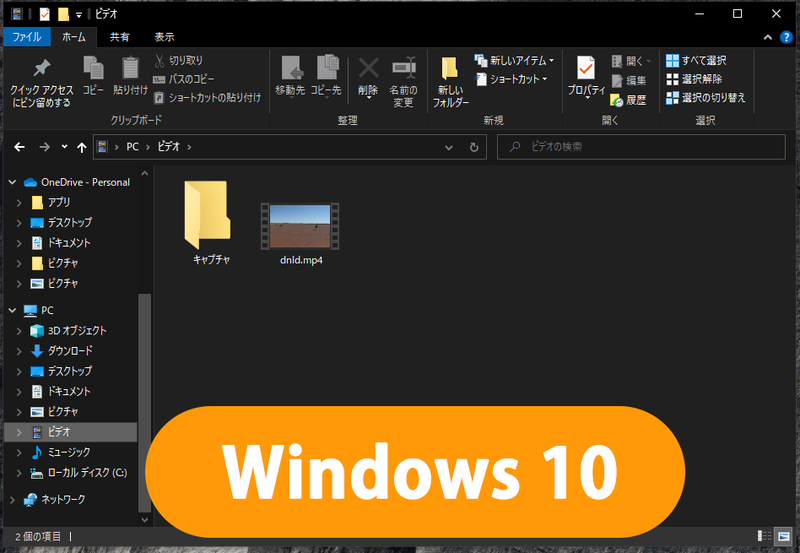Select the dnld.mp4 video thumbnail

tap(301, 226)
